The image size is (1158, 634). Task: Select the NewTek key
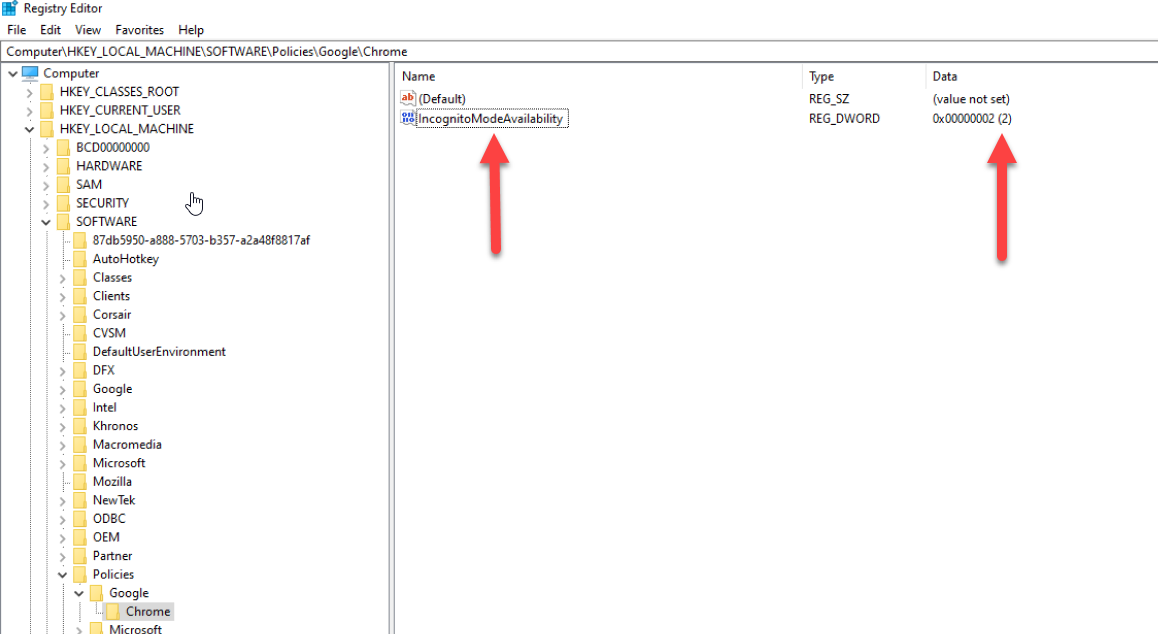114,500
